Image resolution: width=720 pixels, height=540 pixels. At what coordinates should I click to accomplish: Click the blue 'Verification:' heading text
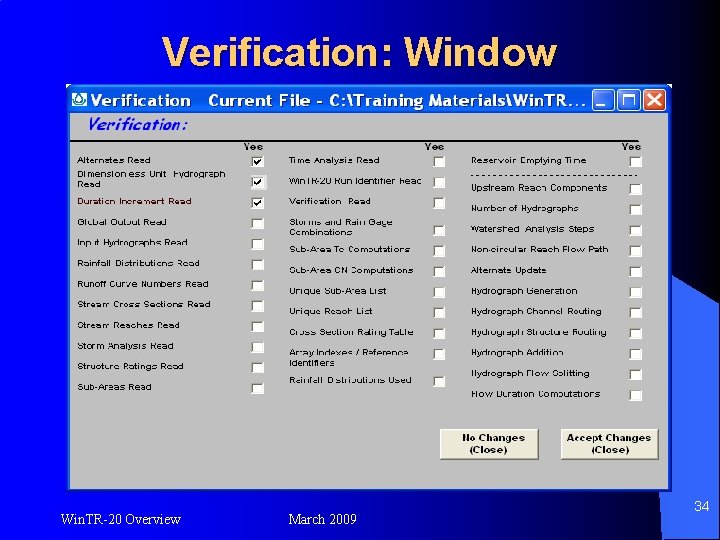pos(138,124)
